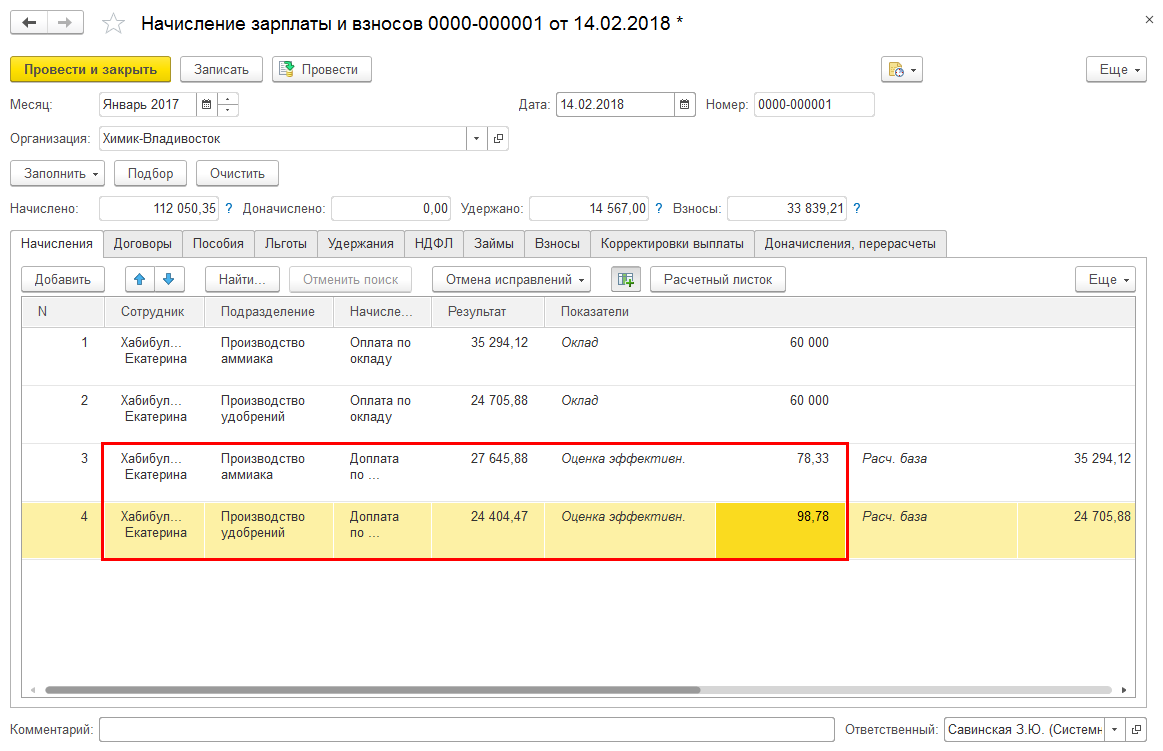Open the report icon dropdown in the toolbar
Image resolution: width=1163 pixels, height=751 pixels.
901,69
